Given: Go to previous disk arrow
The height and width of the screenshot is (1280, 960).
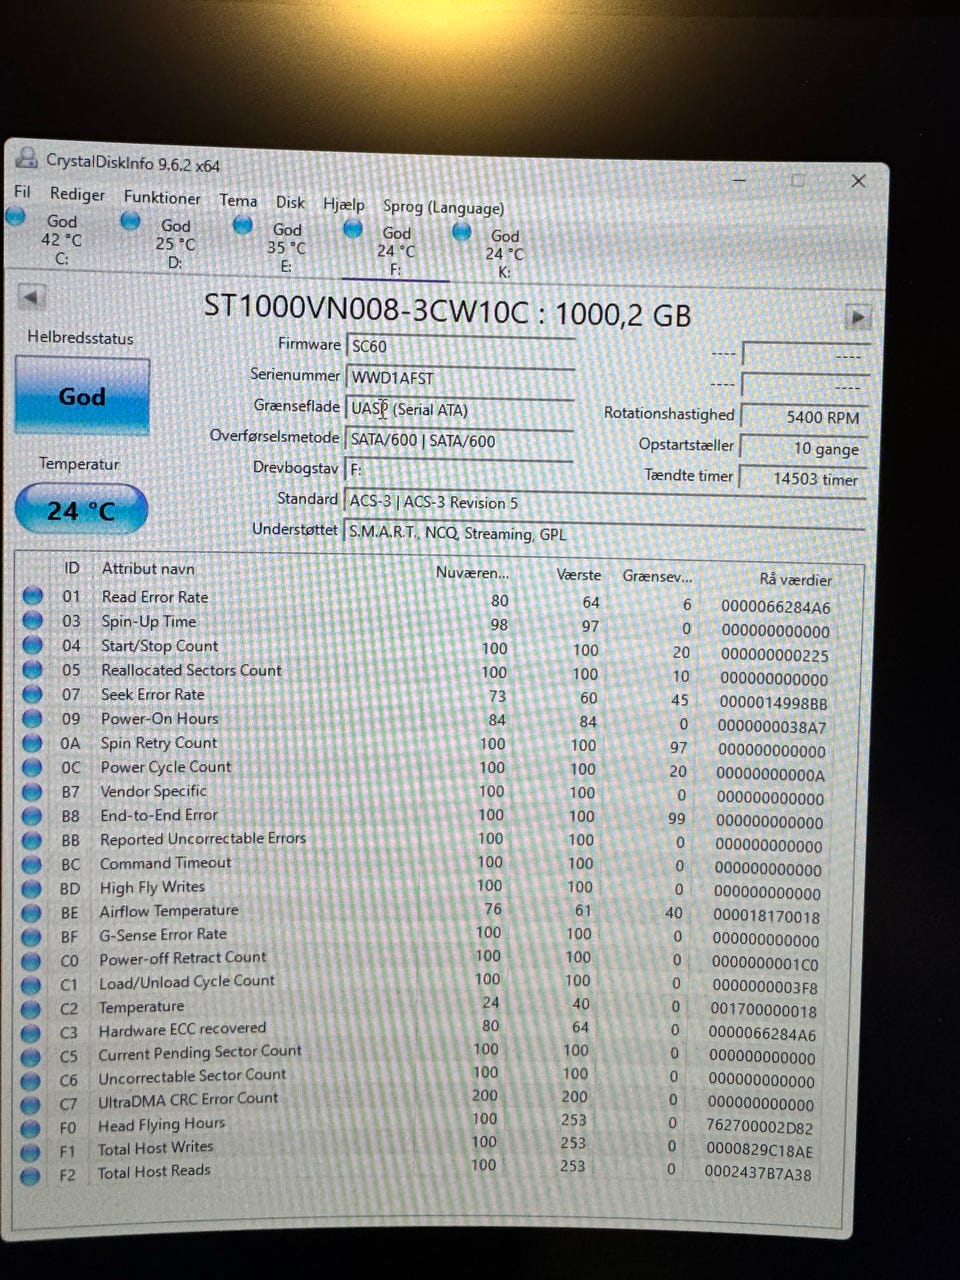Looking at the screenshot, I should tap(32, 297).
